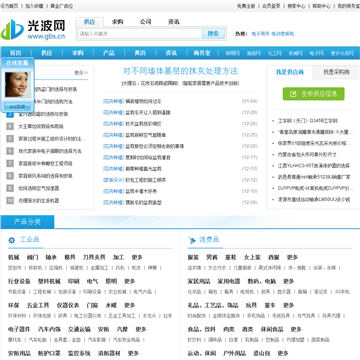Open ranked item 7 家庭装修中有哪些工程项目
The height and width of the screenshot is (360, 360).
click(x=45, y=164)
